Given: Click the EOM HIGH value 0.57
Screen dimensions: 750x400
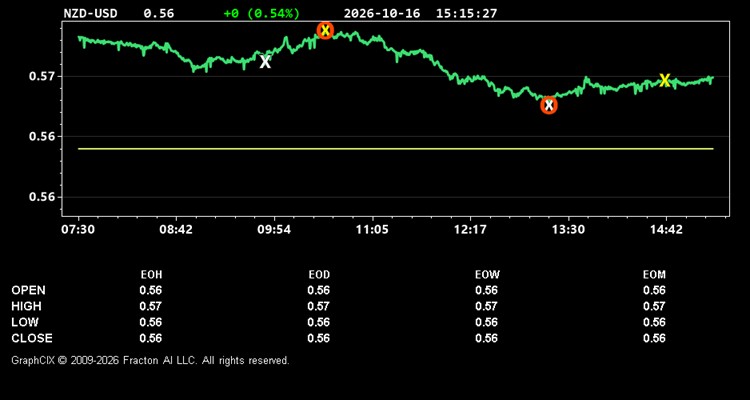Looking at the screenshot, I should [654, 306].
